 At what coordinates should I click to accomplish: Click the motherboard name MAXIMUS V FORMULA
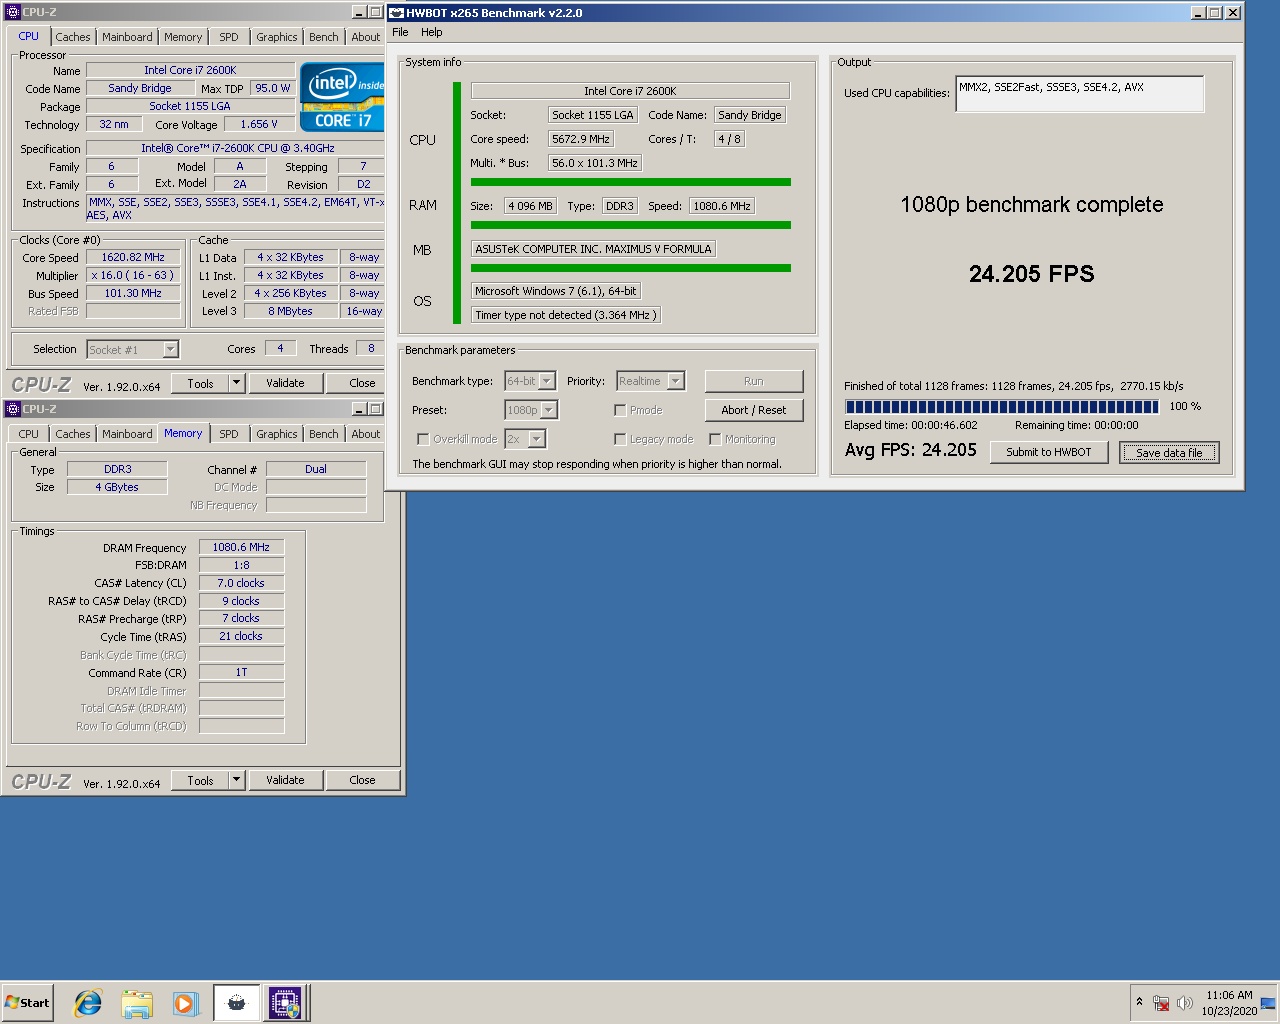point(593,249)
